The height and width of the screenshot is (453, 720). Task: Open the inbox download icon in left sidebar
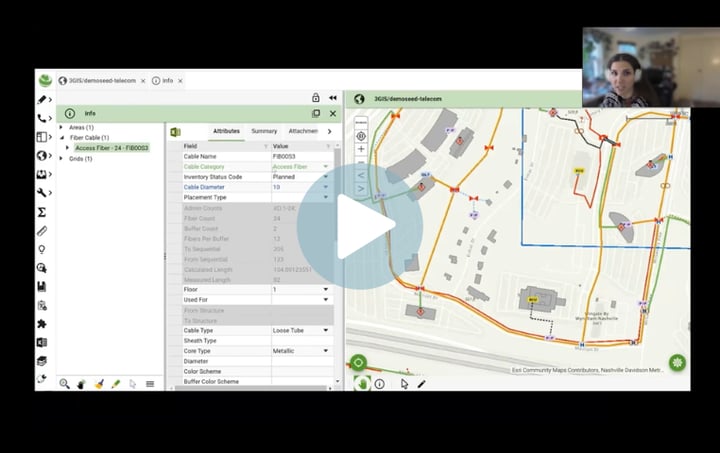[x=42, y=174]
